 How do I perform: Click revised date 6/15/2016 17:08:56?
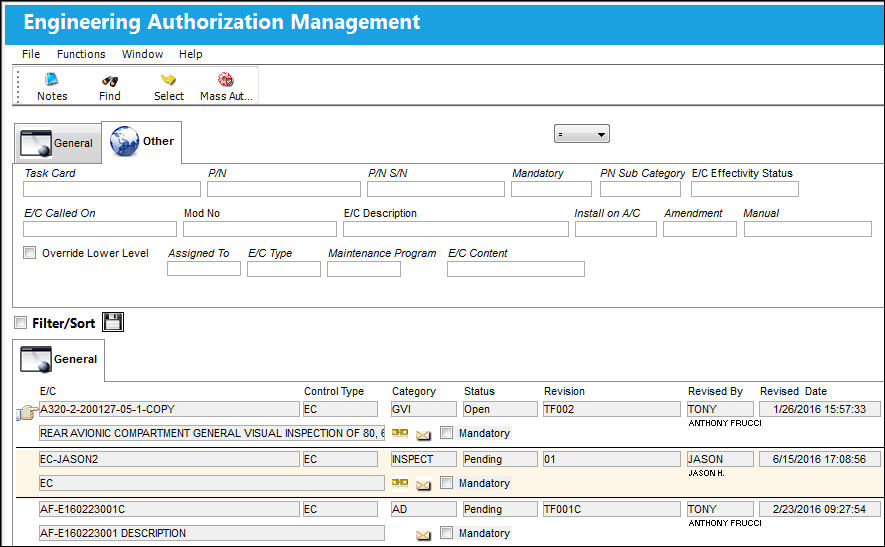(x=820, y=459)
